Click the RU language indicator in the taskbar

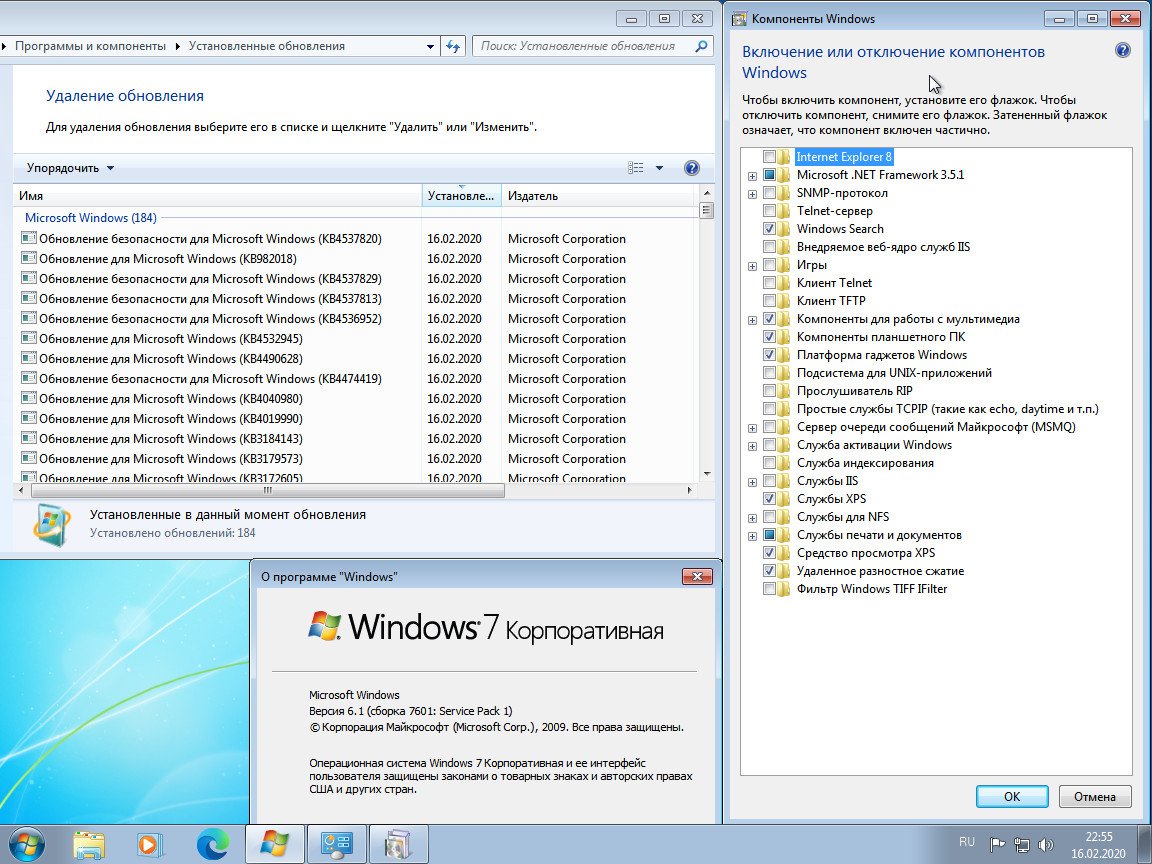click(x=967, y=842)
